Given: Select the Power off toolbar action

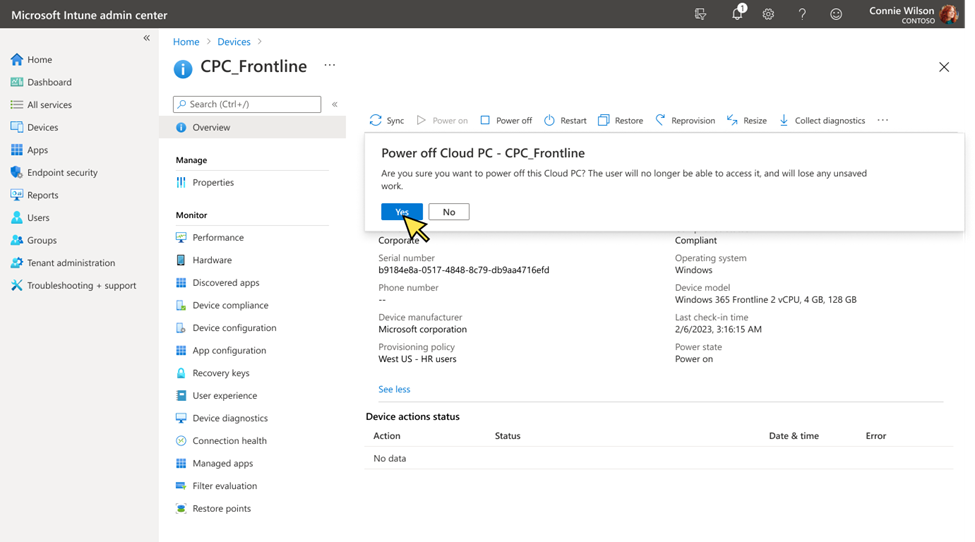Looking at the screenshot, I should click(x=506, y=121).
